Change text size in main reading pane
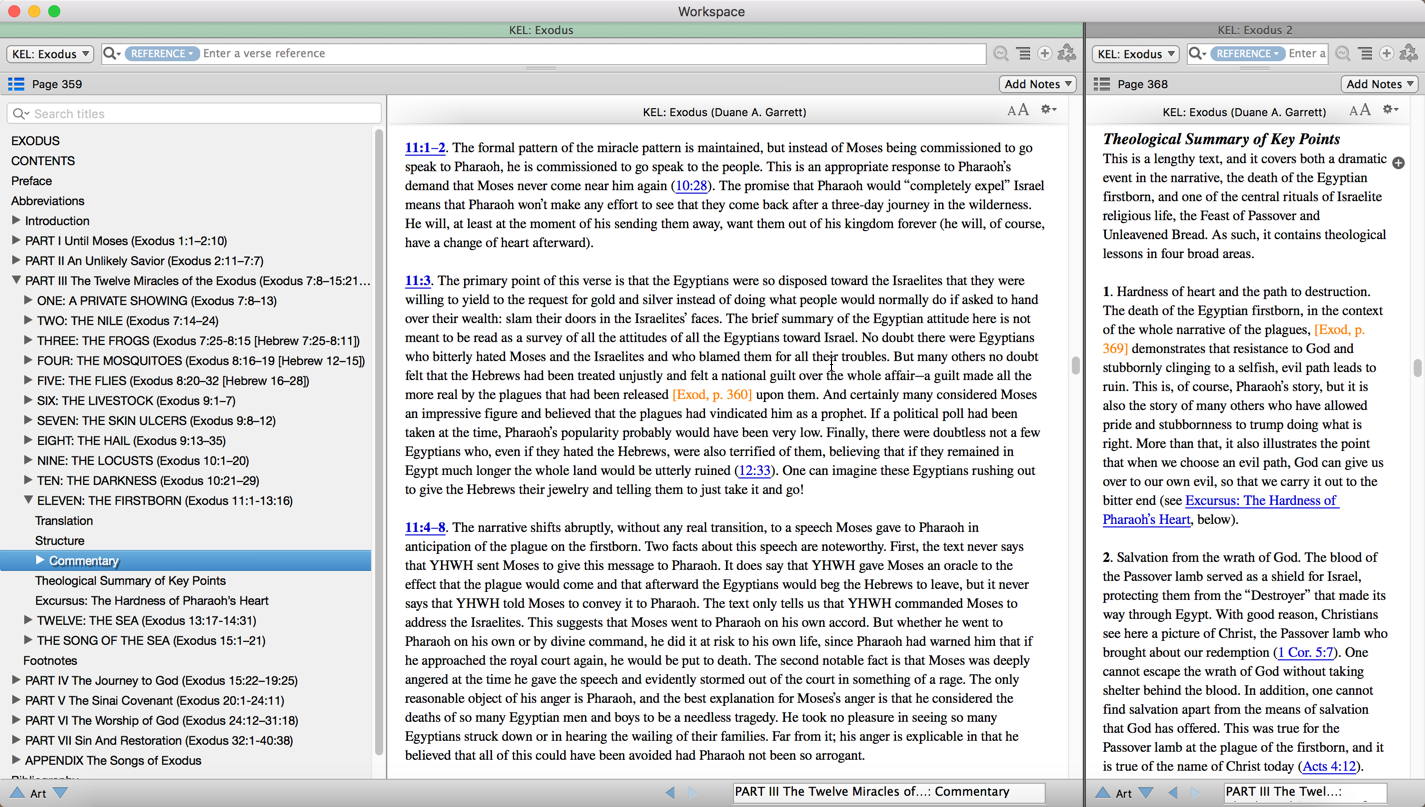This screenshot has height=807, width=1425. [1018, 111]
